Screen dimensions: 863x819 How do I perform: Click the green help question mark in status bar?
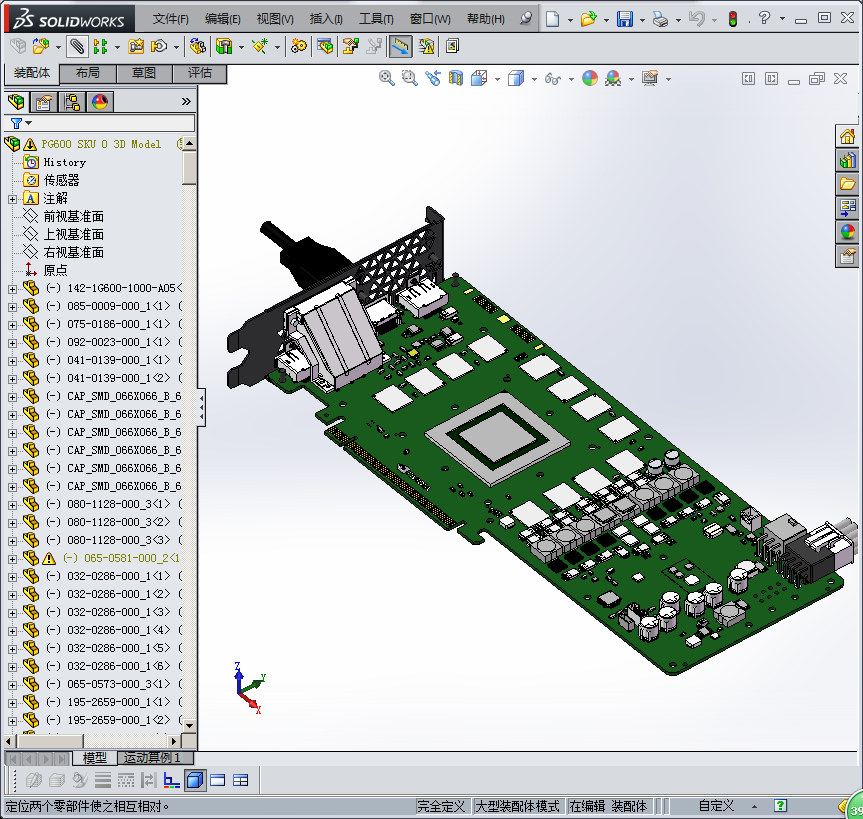780,806
